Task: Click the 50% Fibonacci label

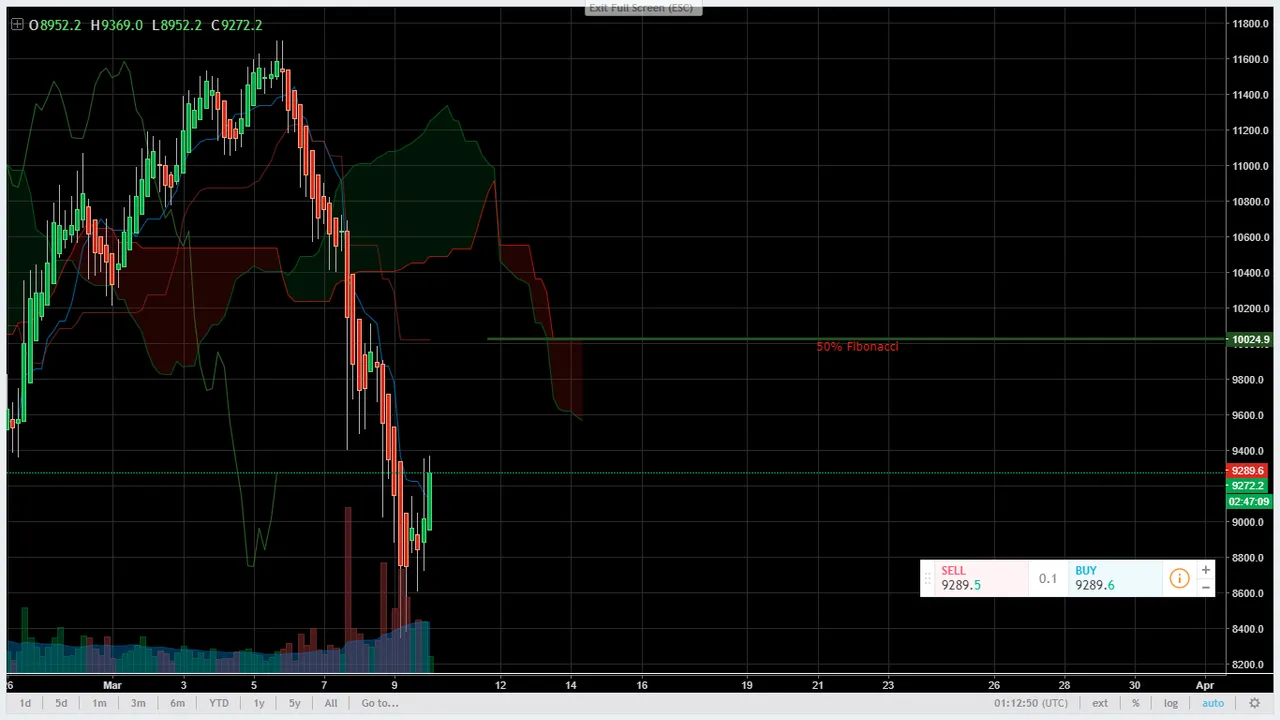Action: [857, 347]
